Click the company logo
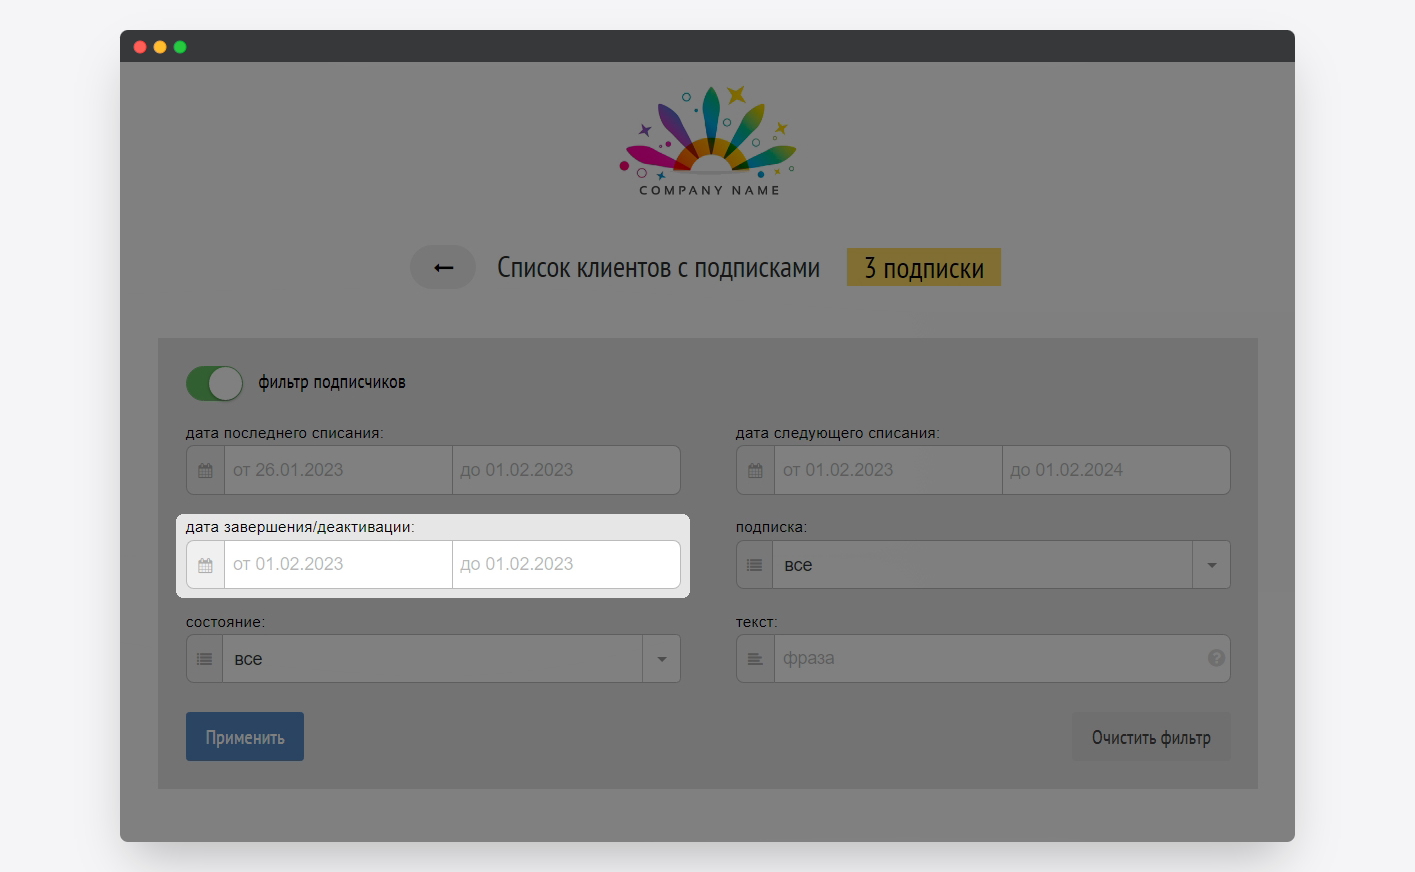Screen dimensions: 1415x872 point(708,141)
